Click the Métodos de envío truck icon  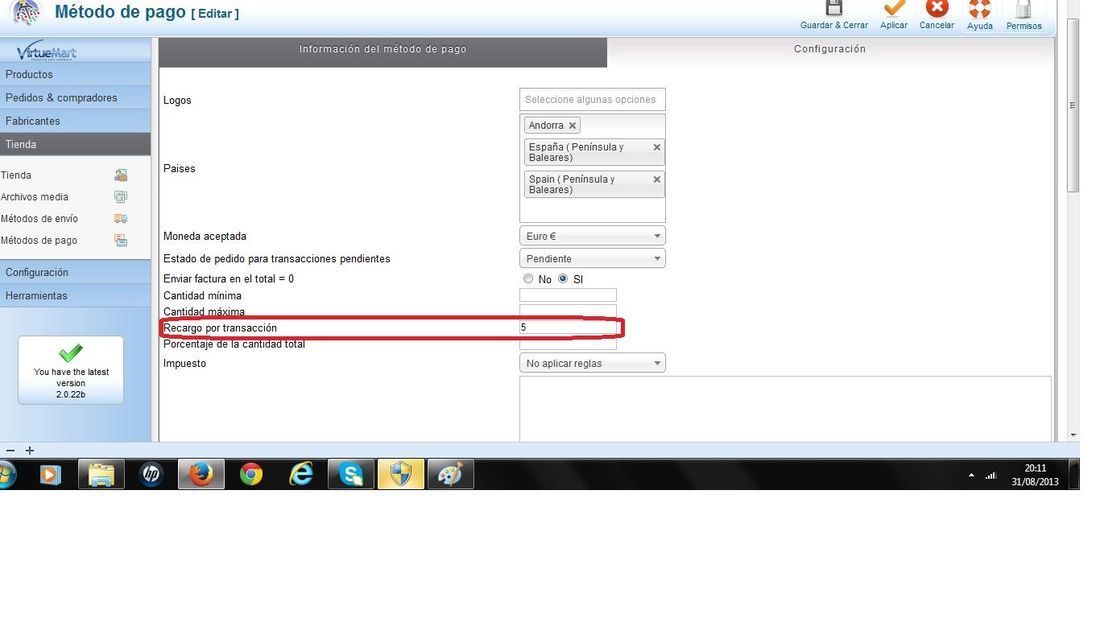point(121,219)
